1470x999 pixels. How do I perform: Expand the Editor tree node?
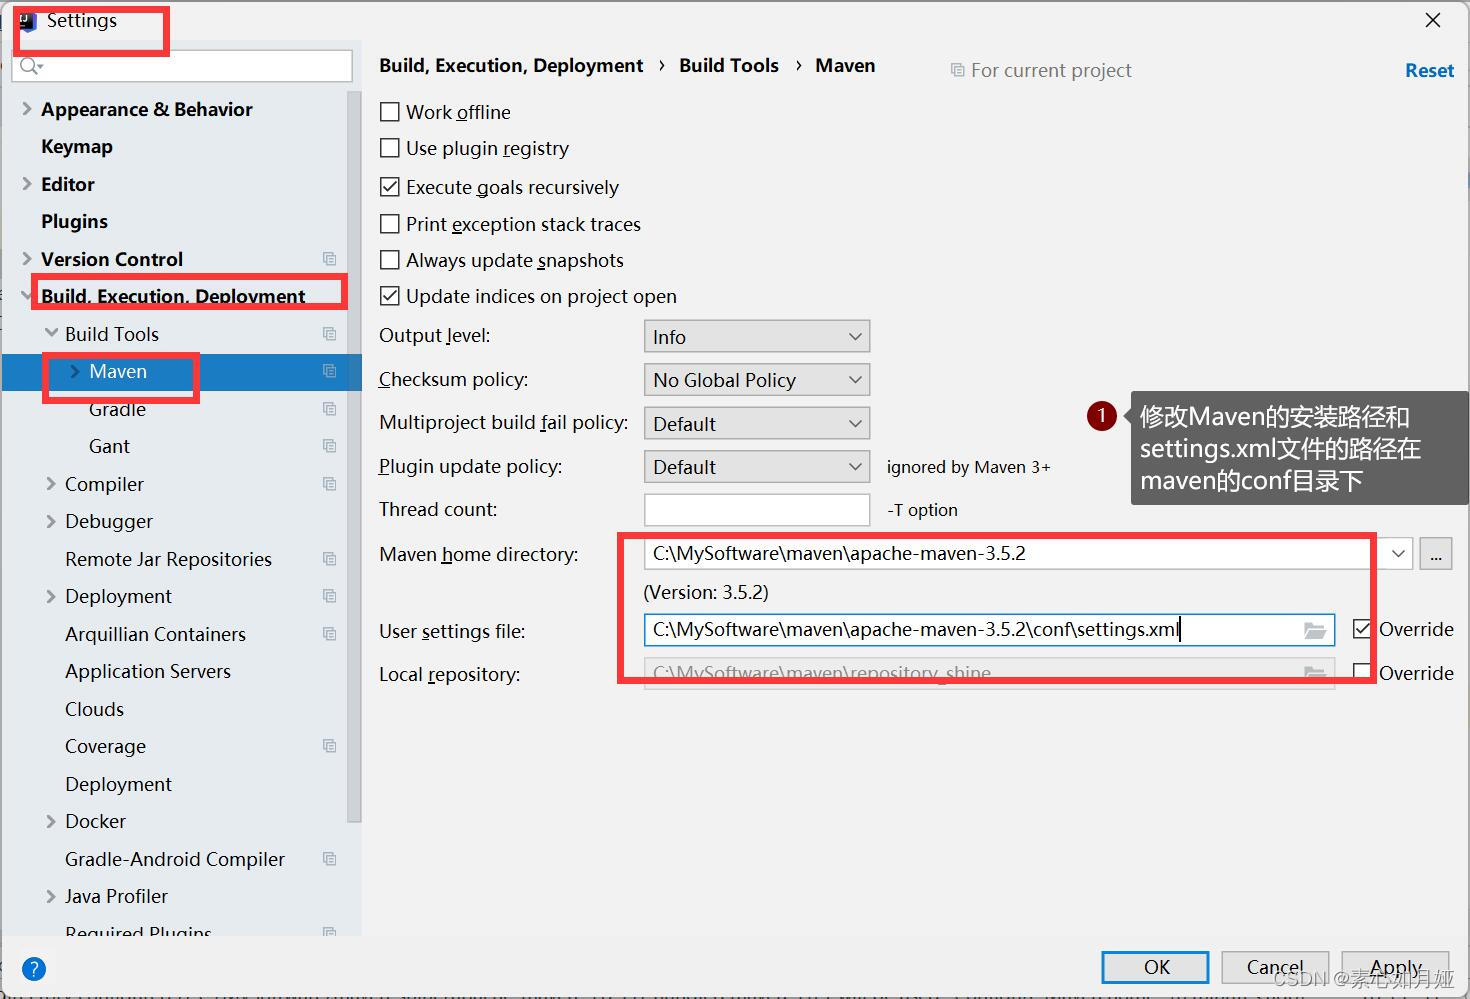pos(27,184)
